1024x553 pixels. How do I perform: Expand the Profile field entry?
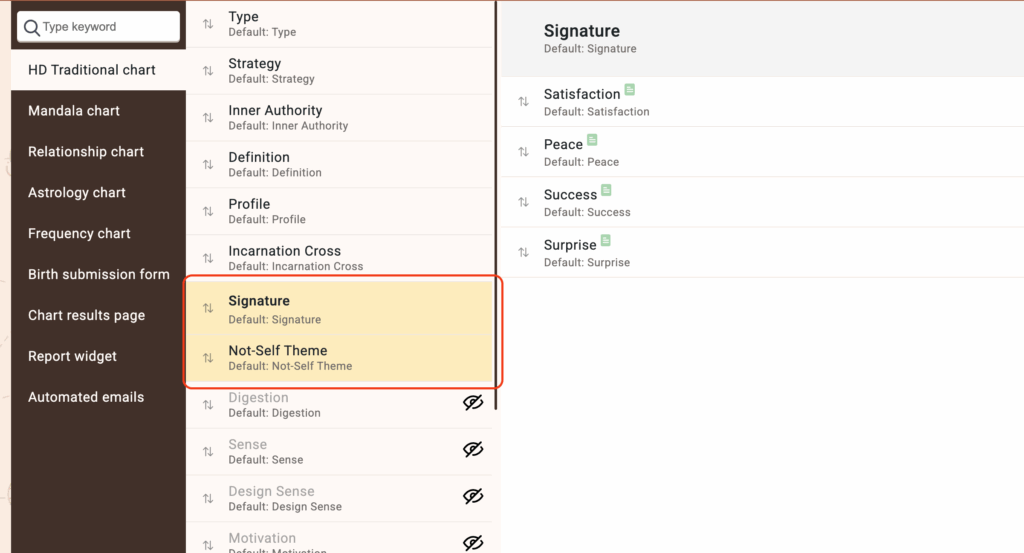(249, 210)
